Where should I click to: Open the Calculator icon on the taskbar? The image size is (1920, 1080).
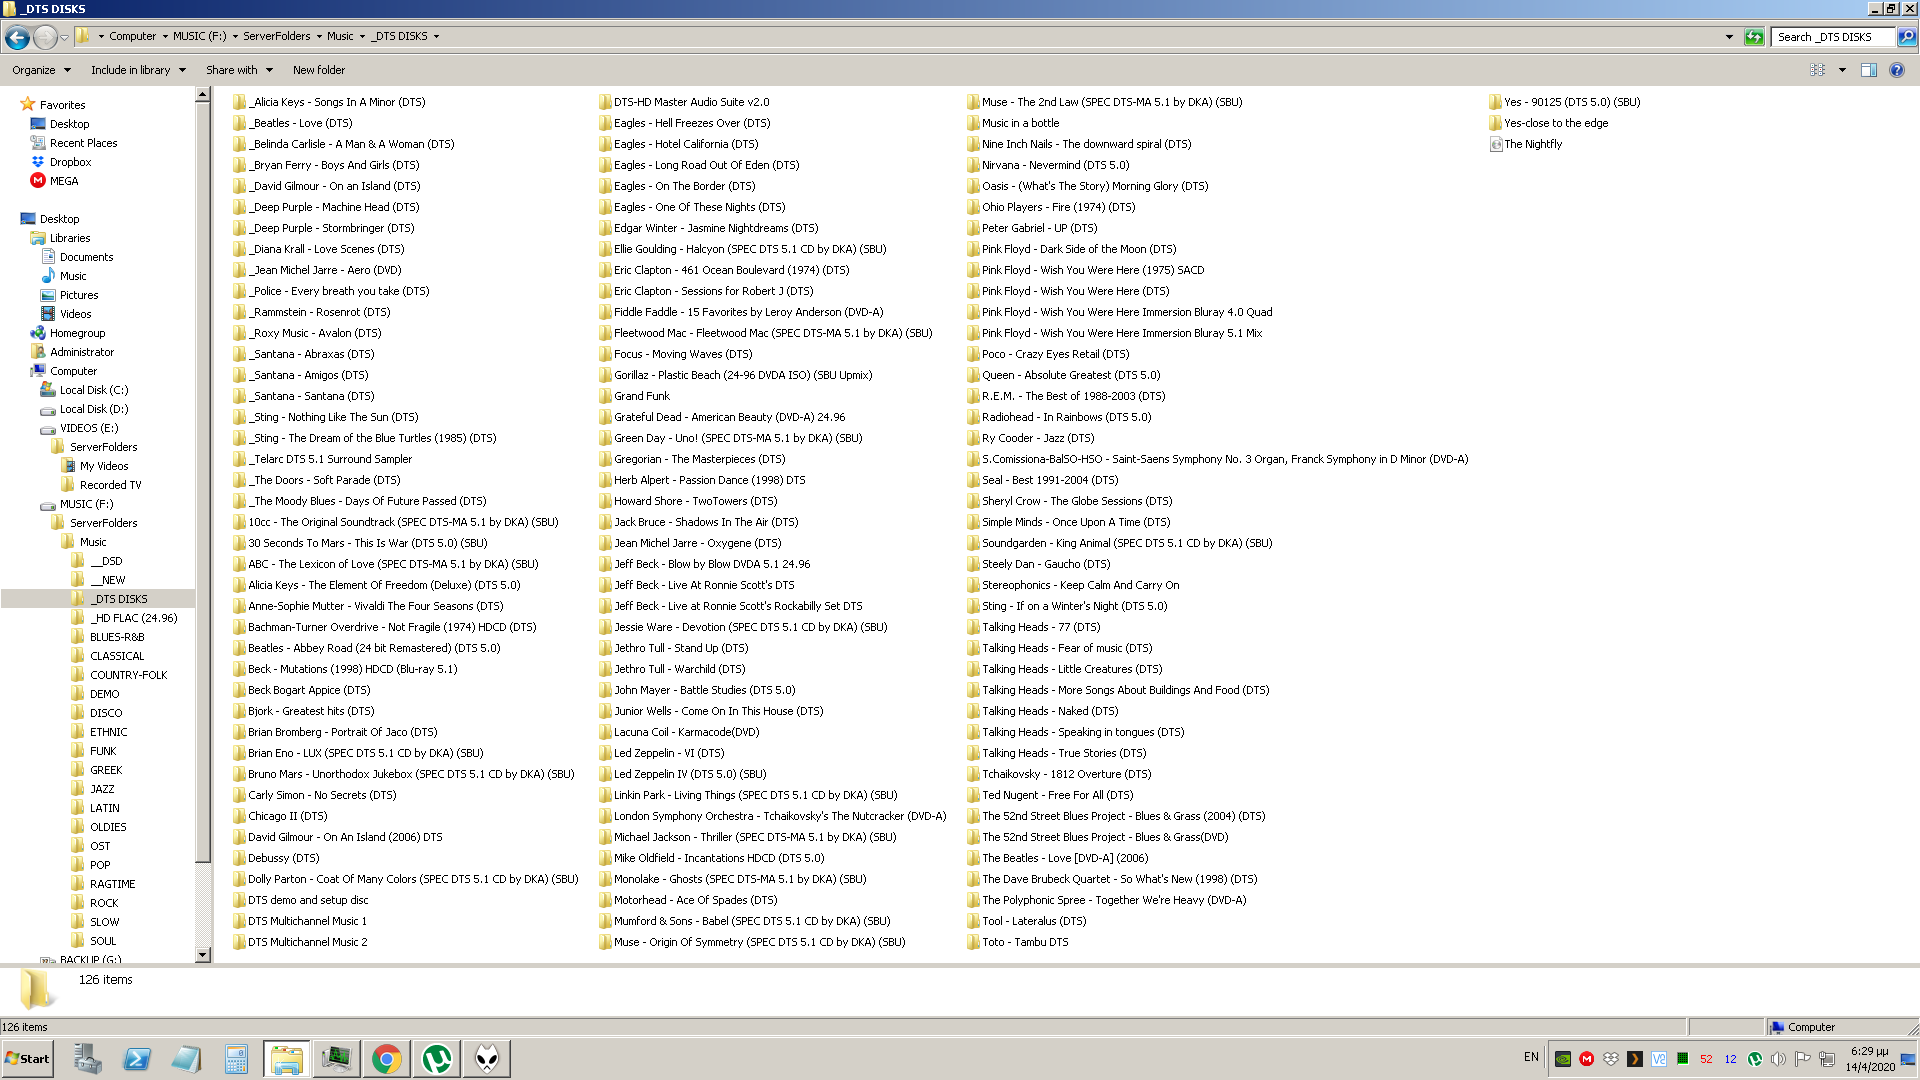tap(236, 1058)
